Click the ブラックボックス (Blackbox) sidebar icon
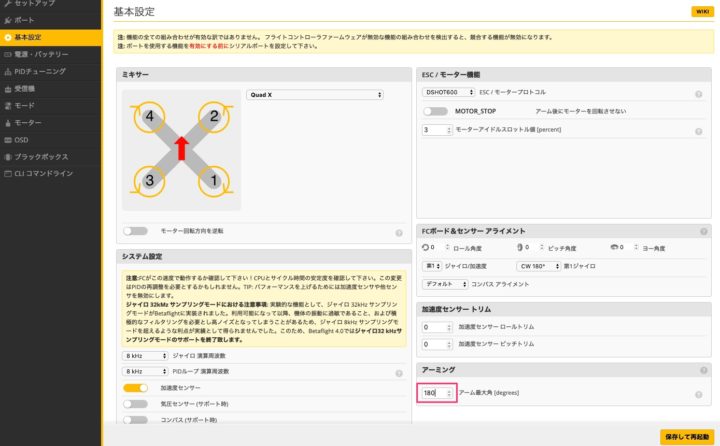The image size is (720, 446). pos(8,156)
